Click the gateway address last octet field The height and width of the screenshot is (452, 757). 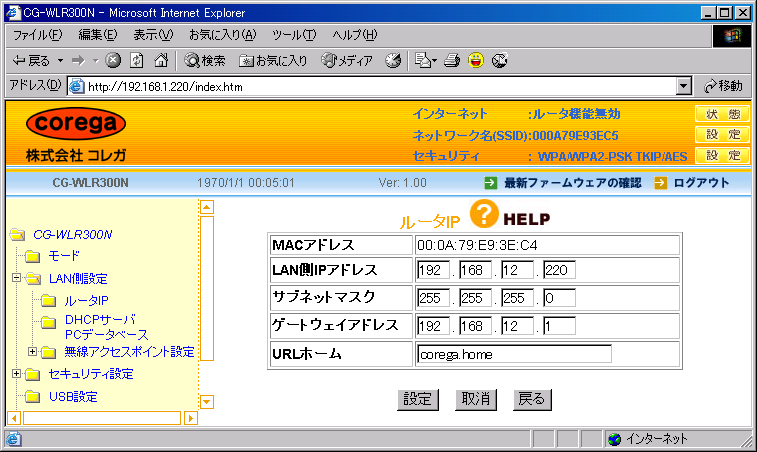pyautogui.click(x=559, y=326)
